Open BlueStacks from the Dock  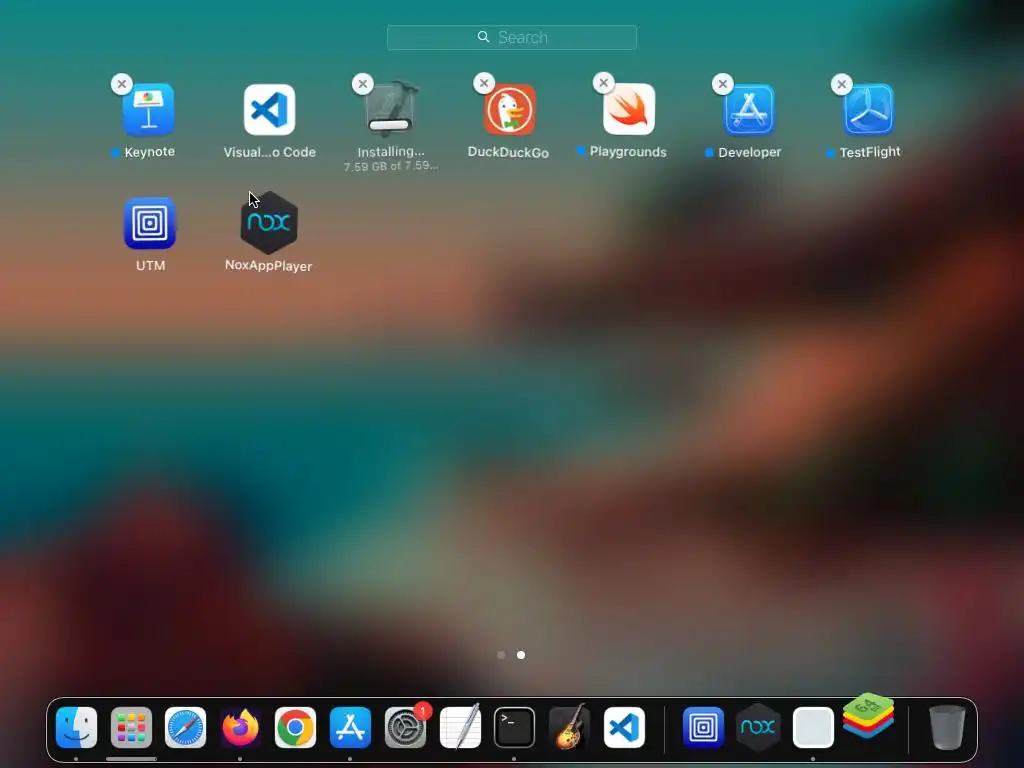(868, 716)
